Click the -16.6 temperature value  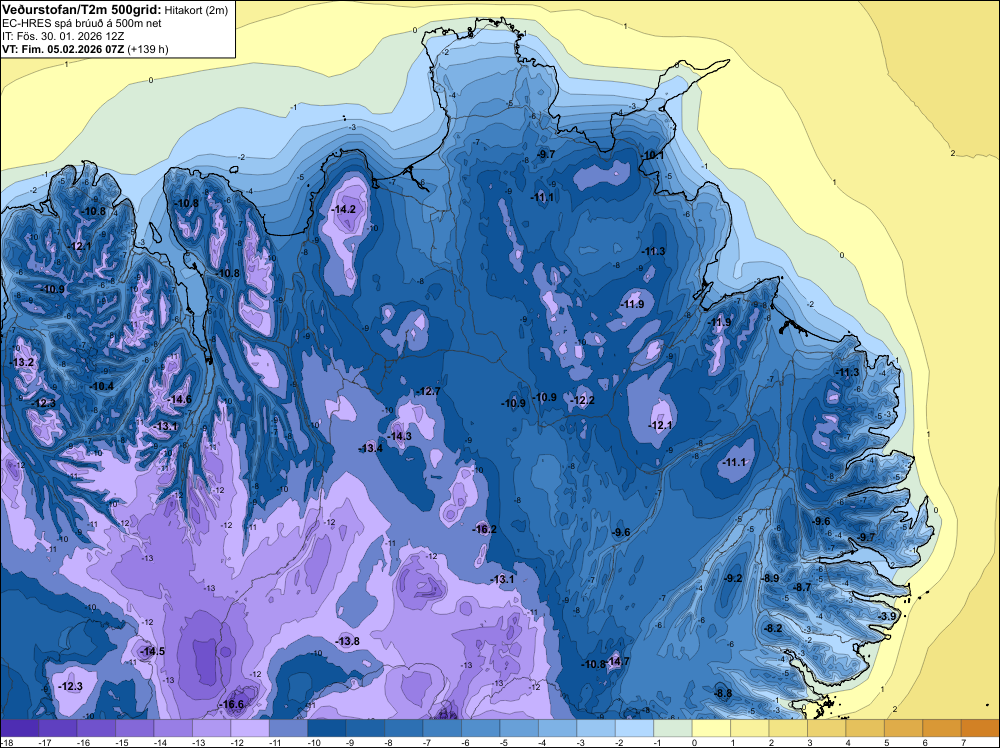click(232, 704)
